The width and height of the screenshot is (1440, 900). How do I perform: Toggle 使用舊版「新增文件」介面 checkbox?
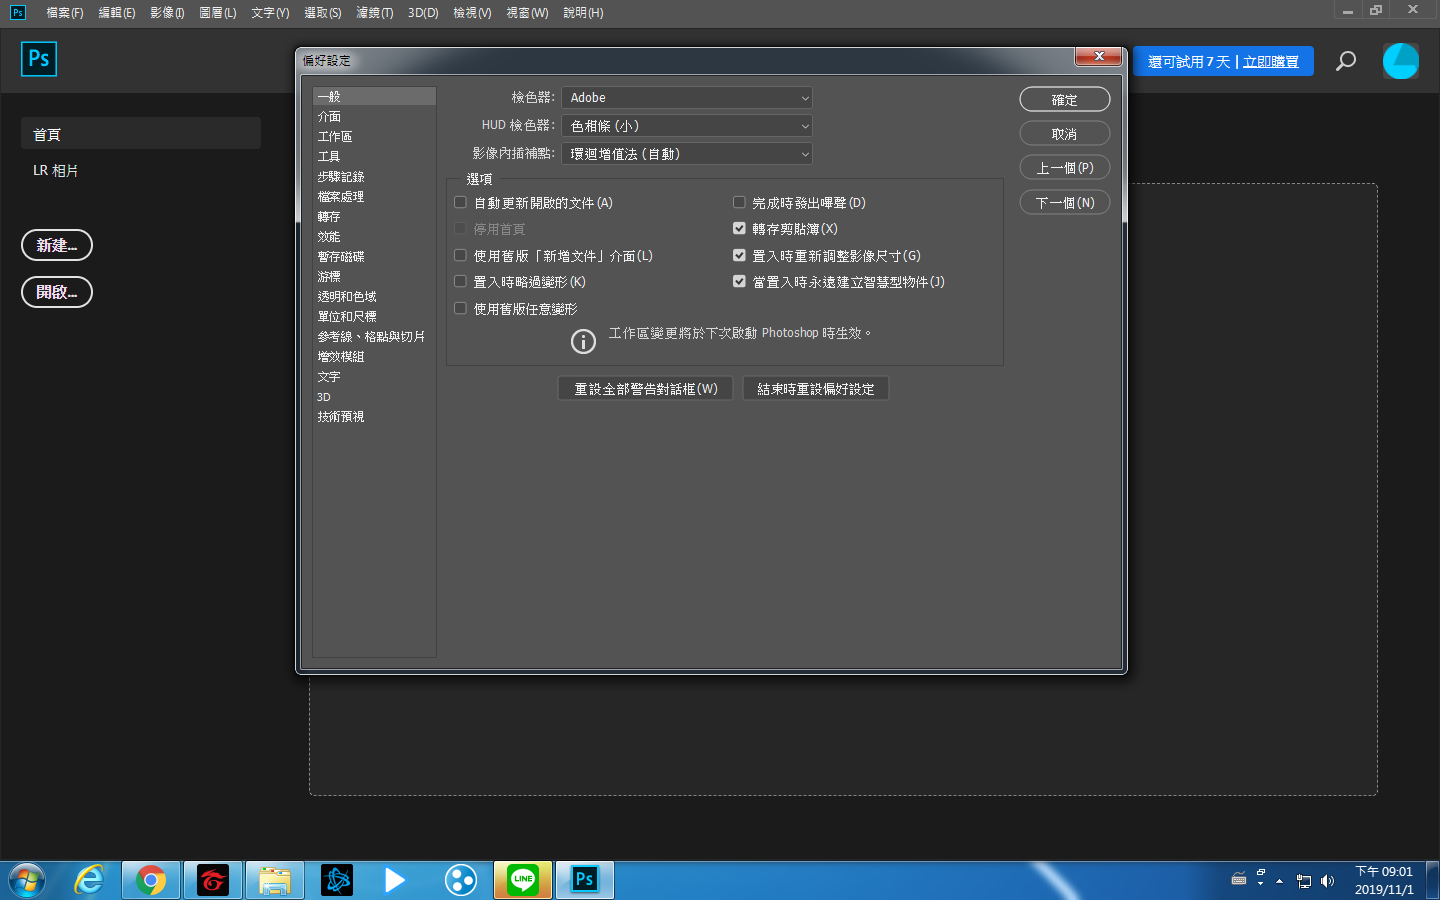pos(460,255)
